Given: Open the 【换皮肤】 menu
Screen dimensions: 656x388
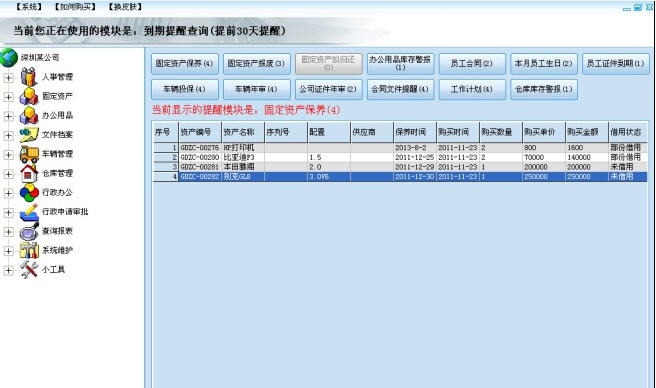Looking at the screenshot, I should (125, 7).
